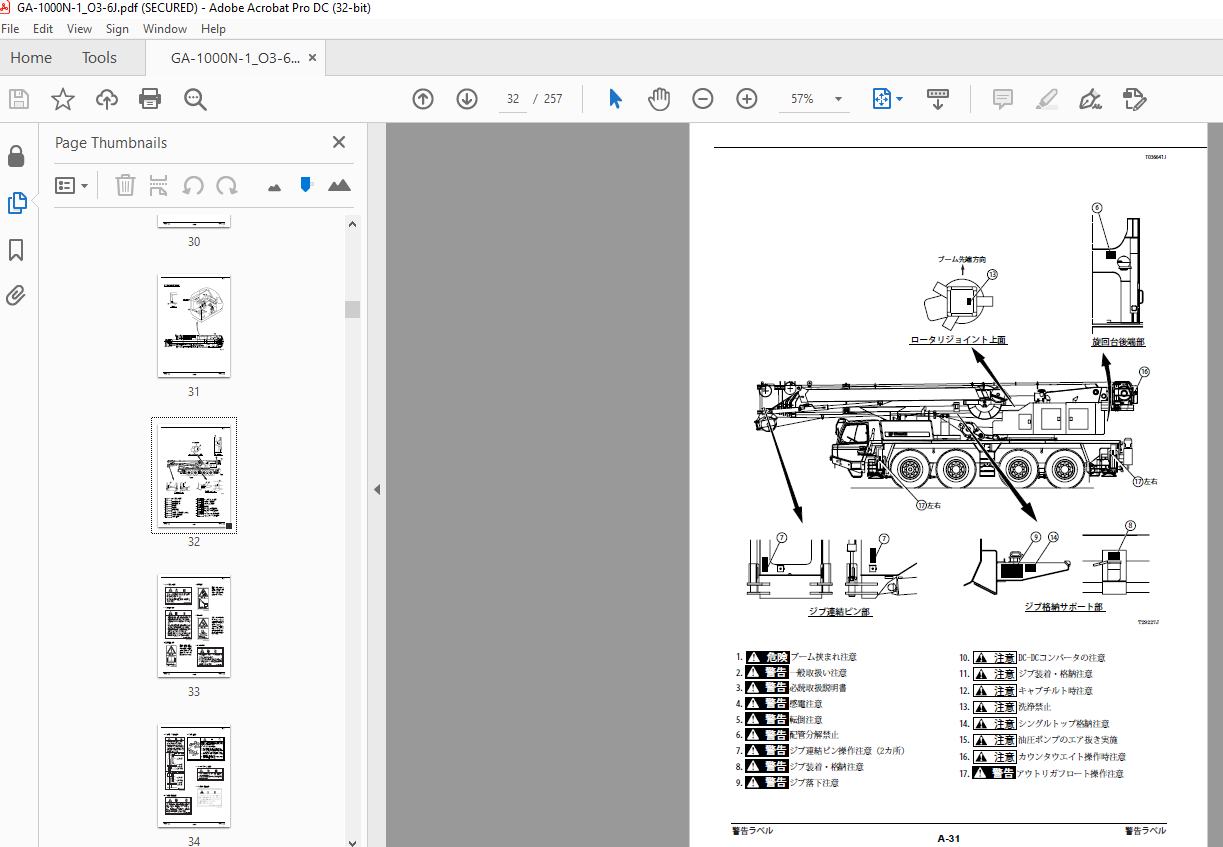The width and height of the screenshot is (1223, 847).
Task: Switch to the Tools tab
Action: point(99,58)
